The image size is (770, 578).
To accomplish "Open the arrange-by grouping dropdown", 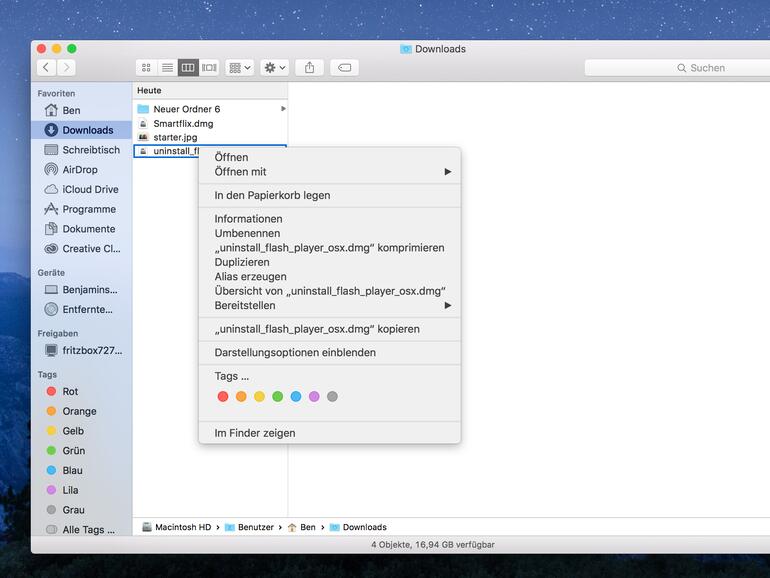I will 240,68.
